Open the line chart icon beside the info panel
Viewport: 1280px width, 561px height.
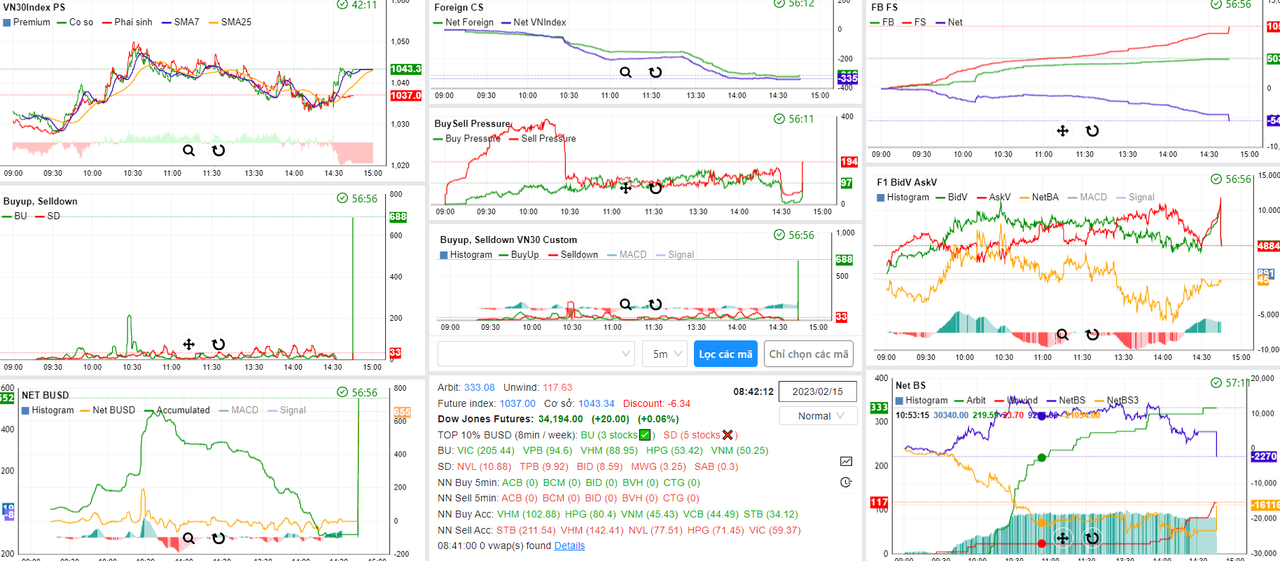(x=846, y=461)
